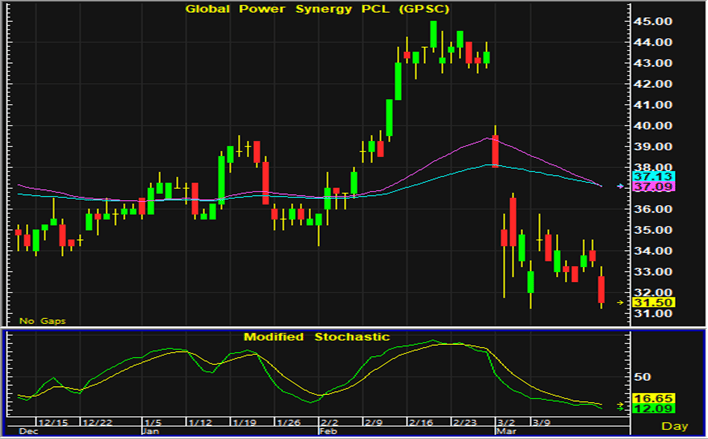Click the 50 level on the stochastic axis
708x439 pixels.
[642, 377]
